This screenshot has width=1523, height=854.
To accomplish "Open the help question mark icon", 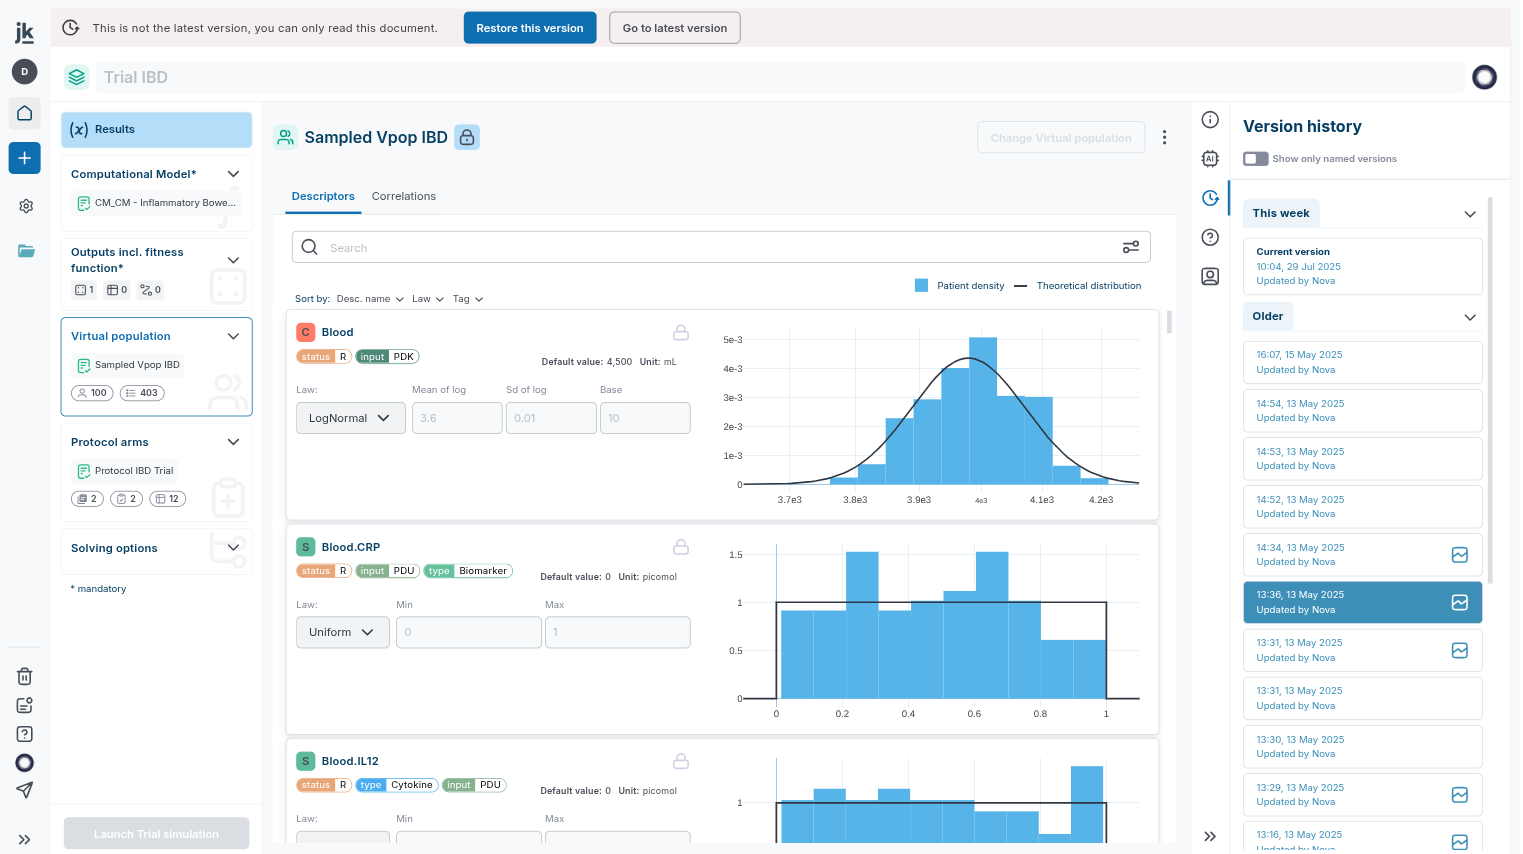I will tap(1210, 237).
